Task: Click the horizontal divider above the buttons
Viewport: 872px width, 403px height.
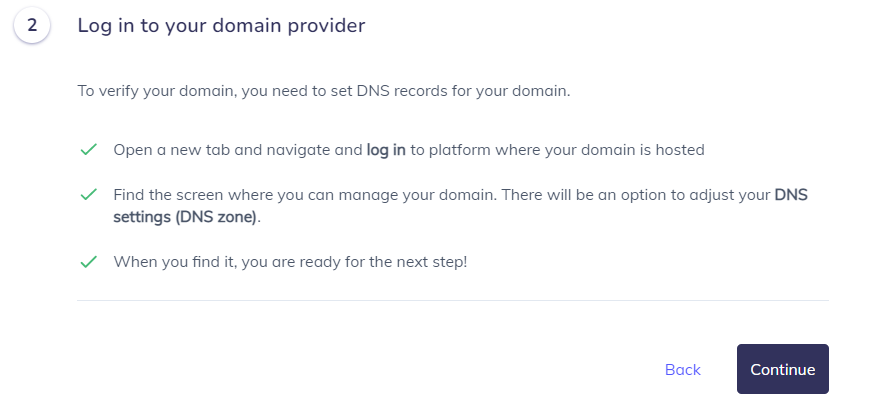Action: click(453, 301)
